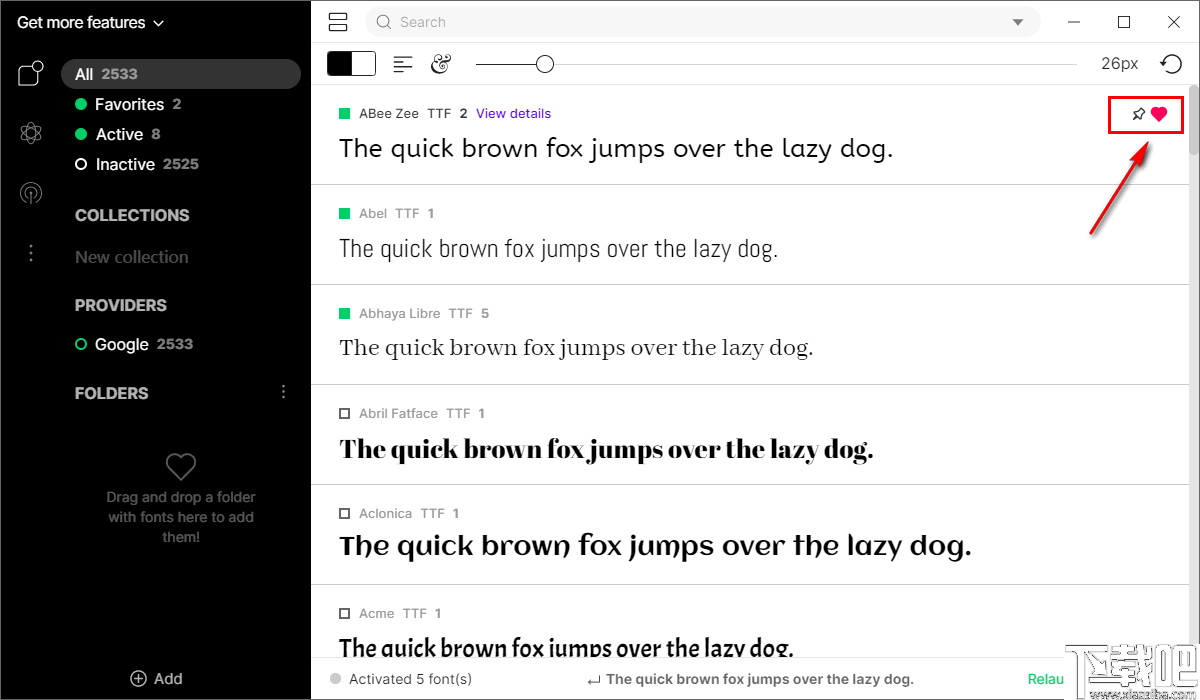
Task: Click the font size slider handle
Action: coord(544,64)
